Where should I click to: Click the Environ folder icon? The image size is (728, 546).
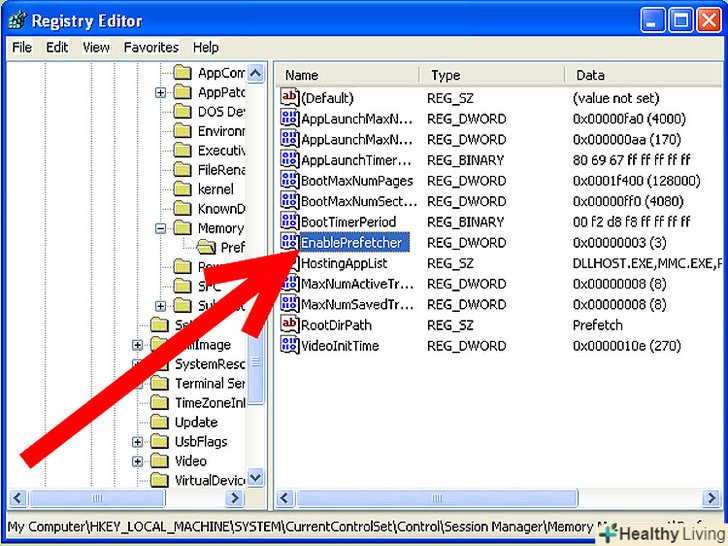tap(182, 131)
